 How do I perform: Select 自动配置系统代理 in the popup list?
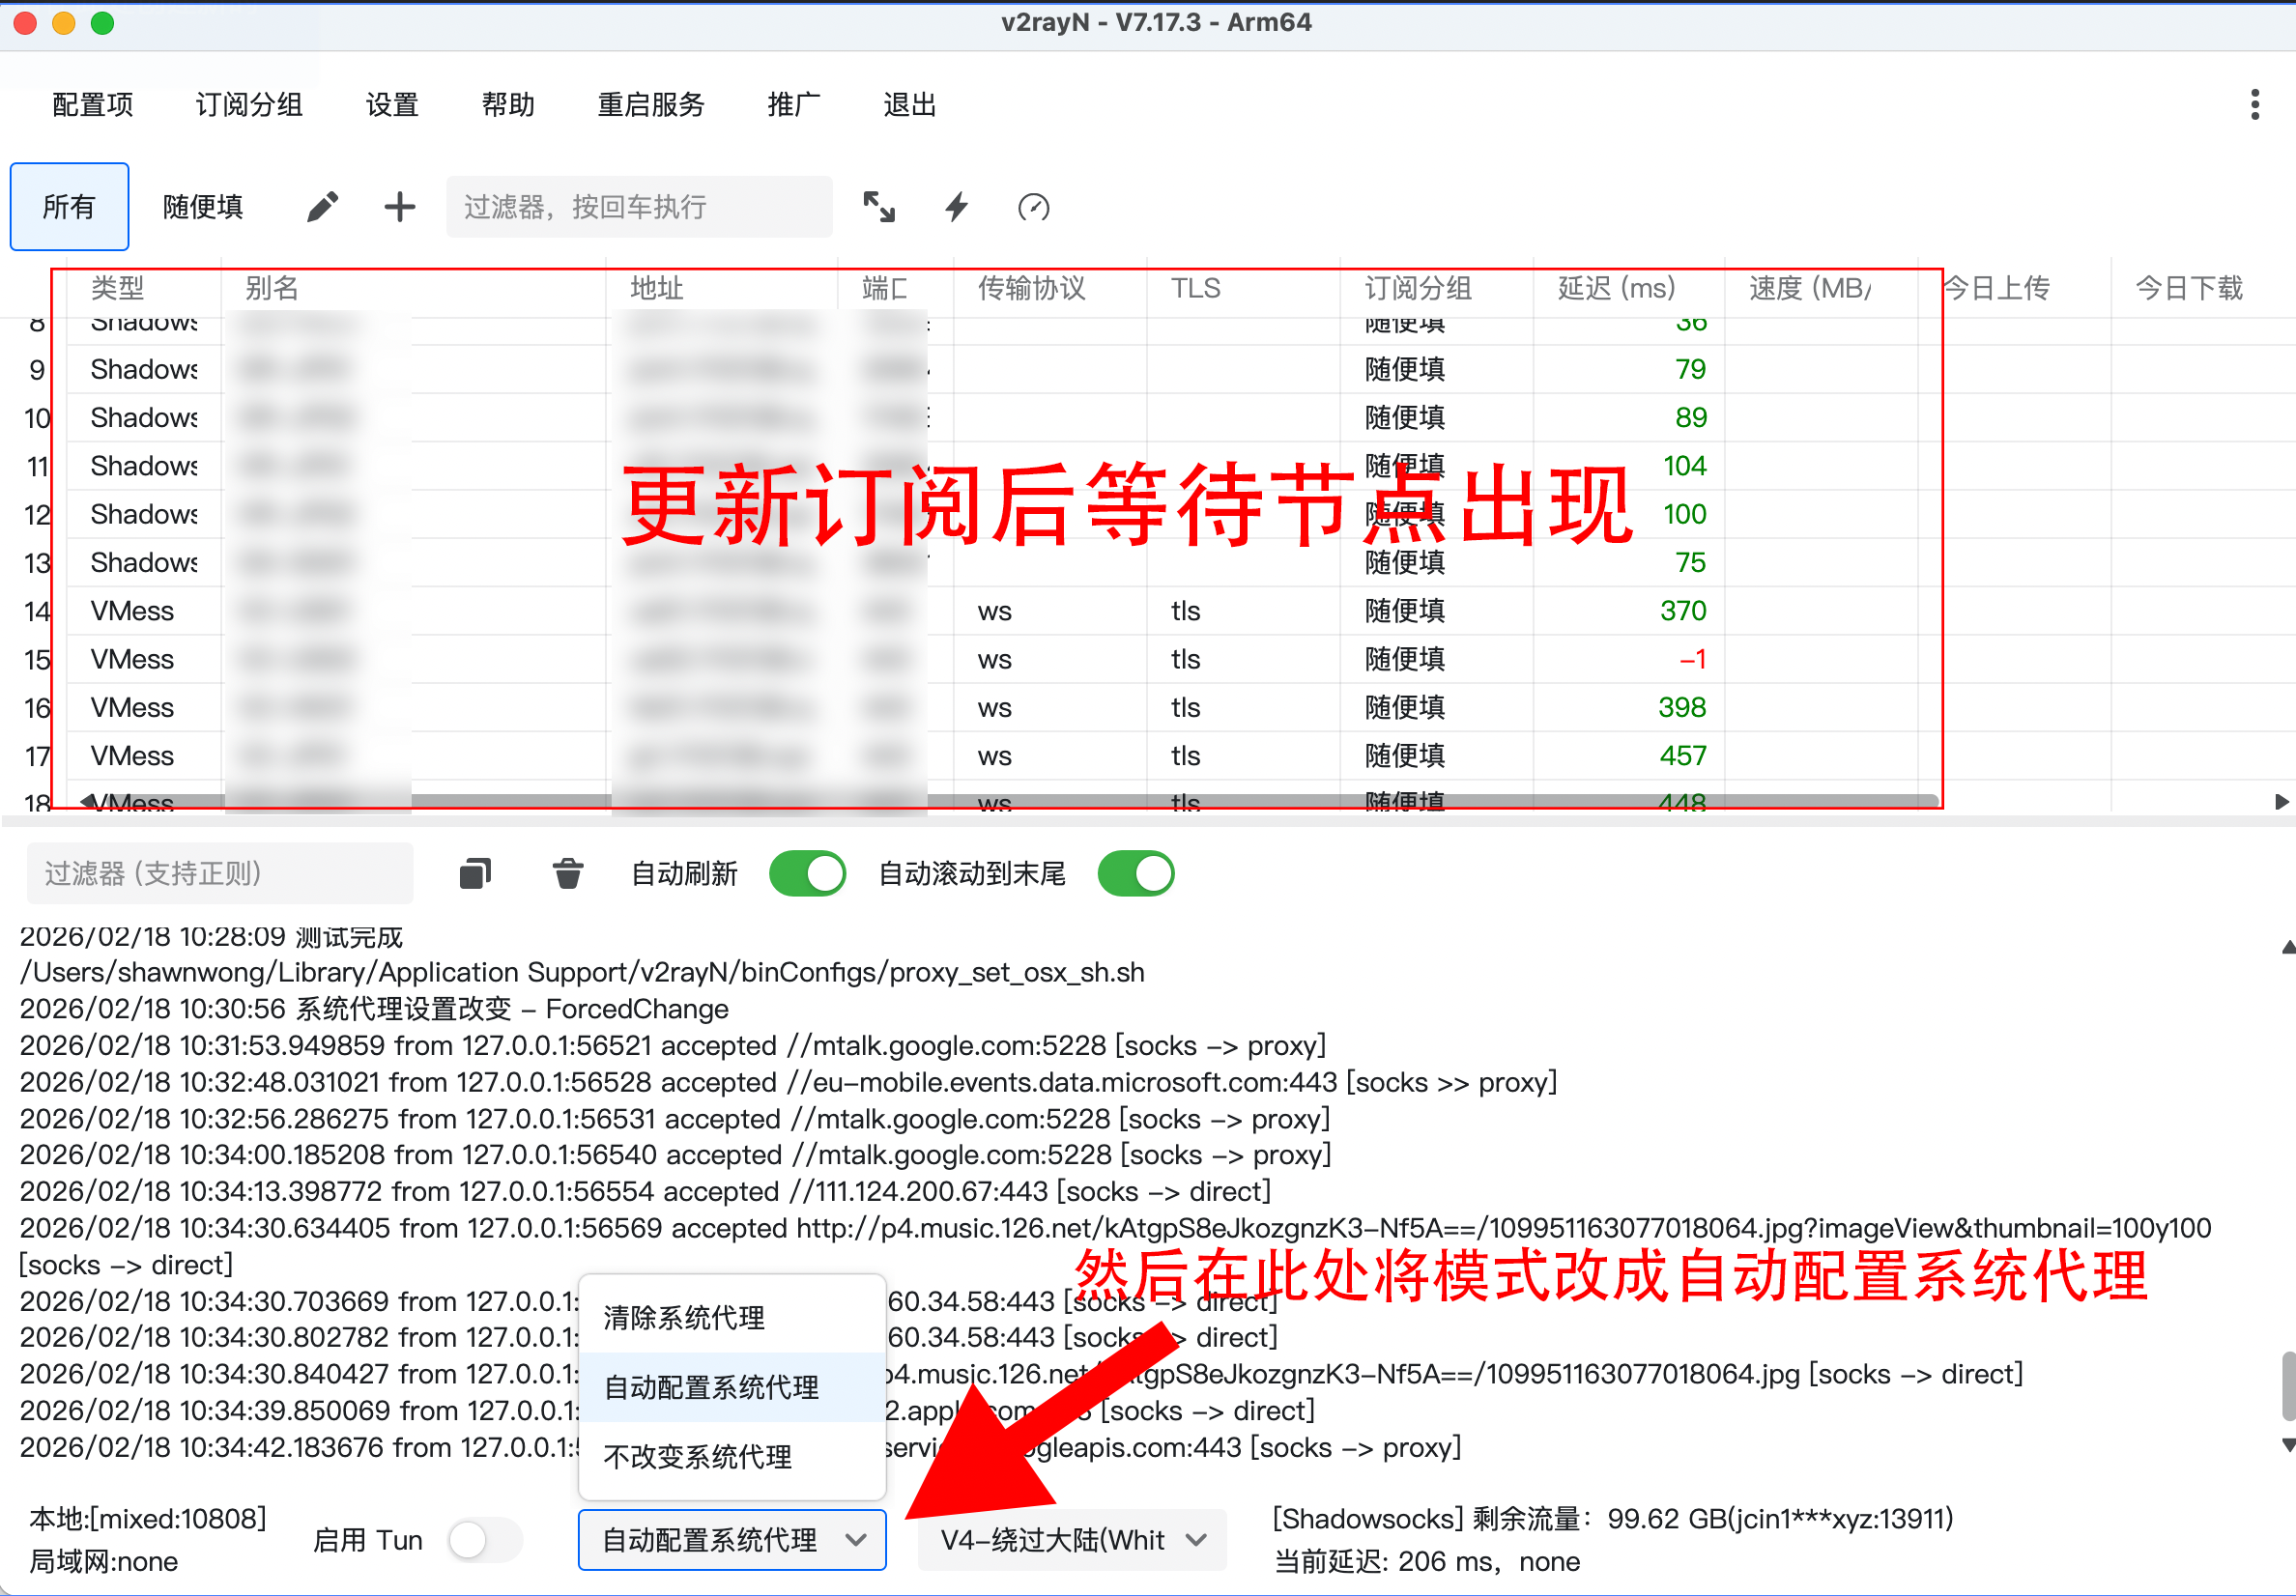(732, 1387)
